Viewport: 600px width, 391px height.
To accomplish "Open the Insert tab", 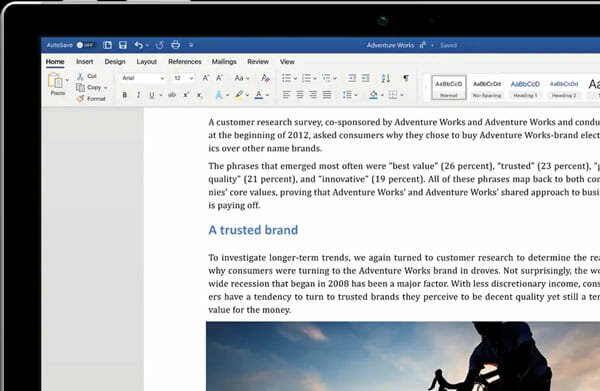I will [x=85, y=62].
